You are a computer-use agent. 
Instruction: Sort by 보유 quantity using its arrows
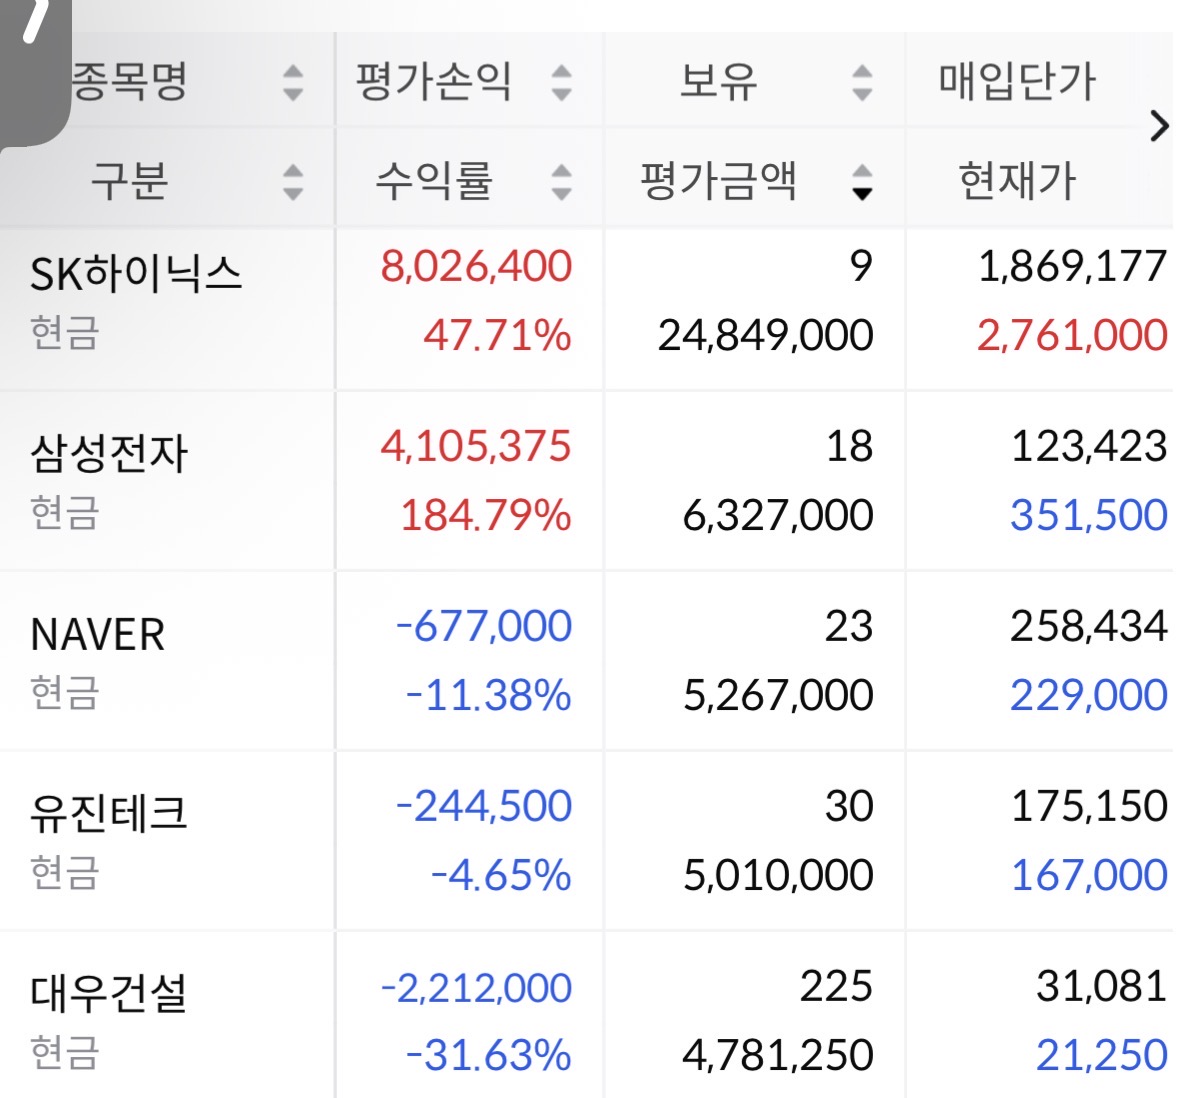pos(862,82)
